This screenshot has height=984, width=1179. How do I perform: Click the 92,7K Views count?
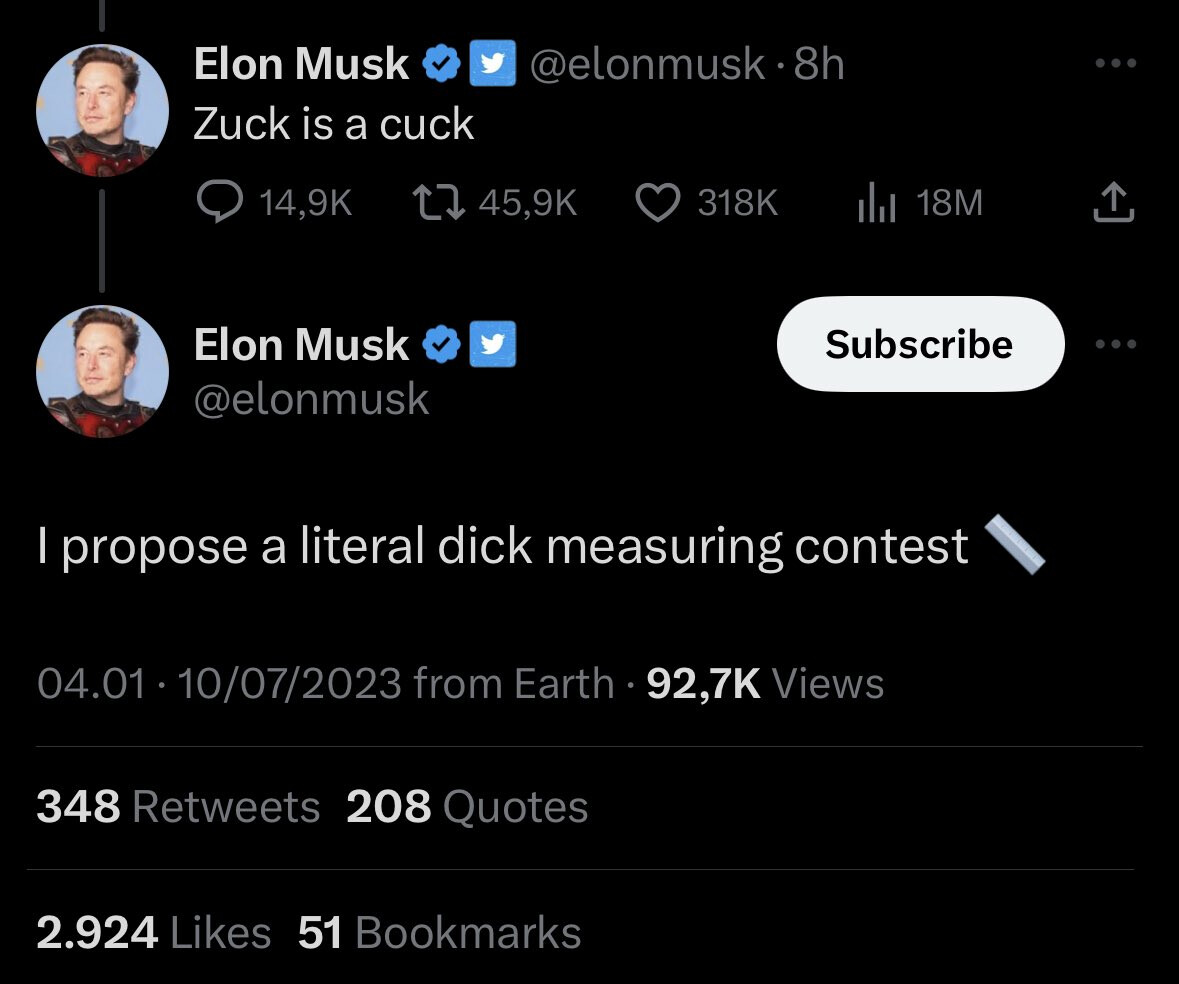[x=765, y=684]
